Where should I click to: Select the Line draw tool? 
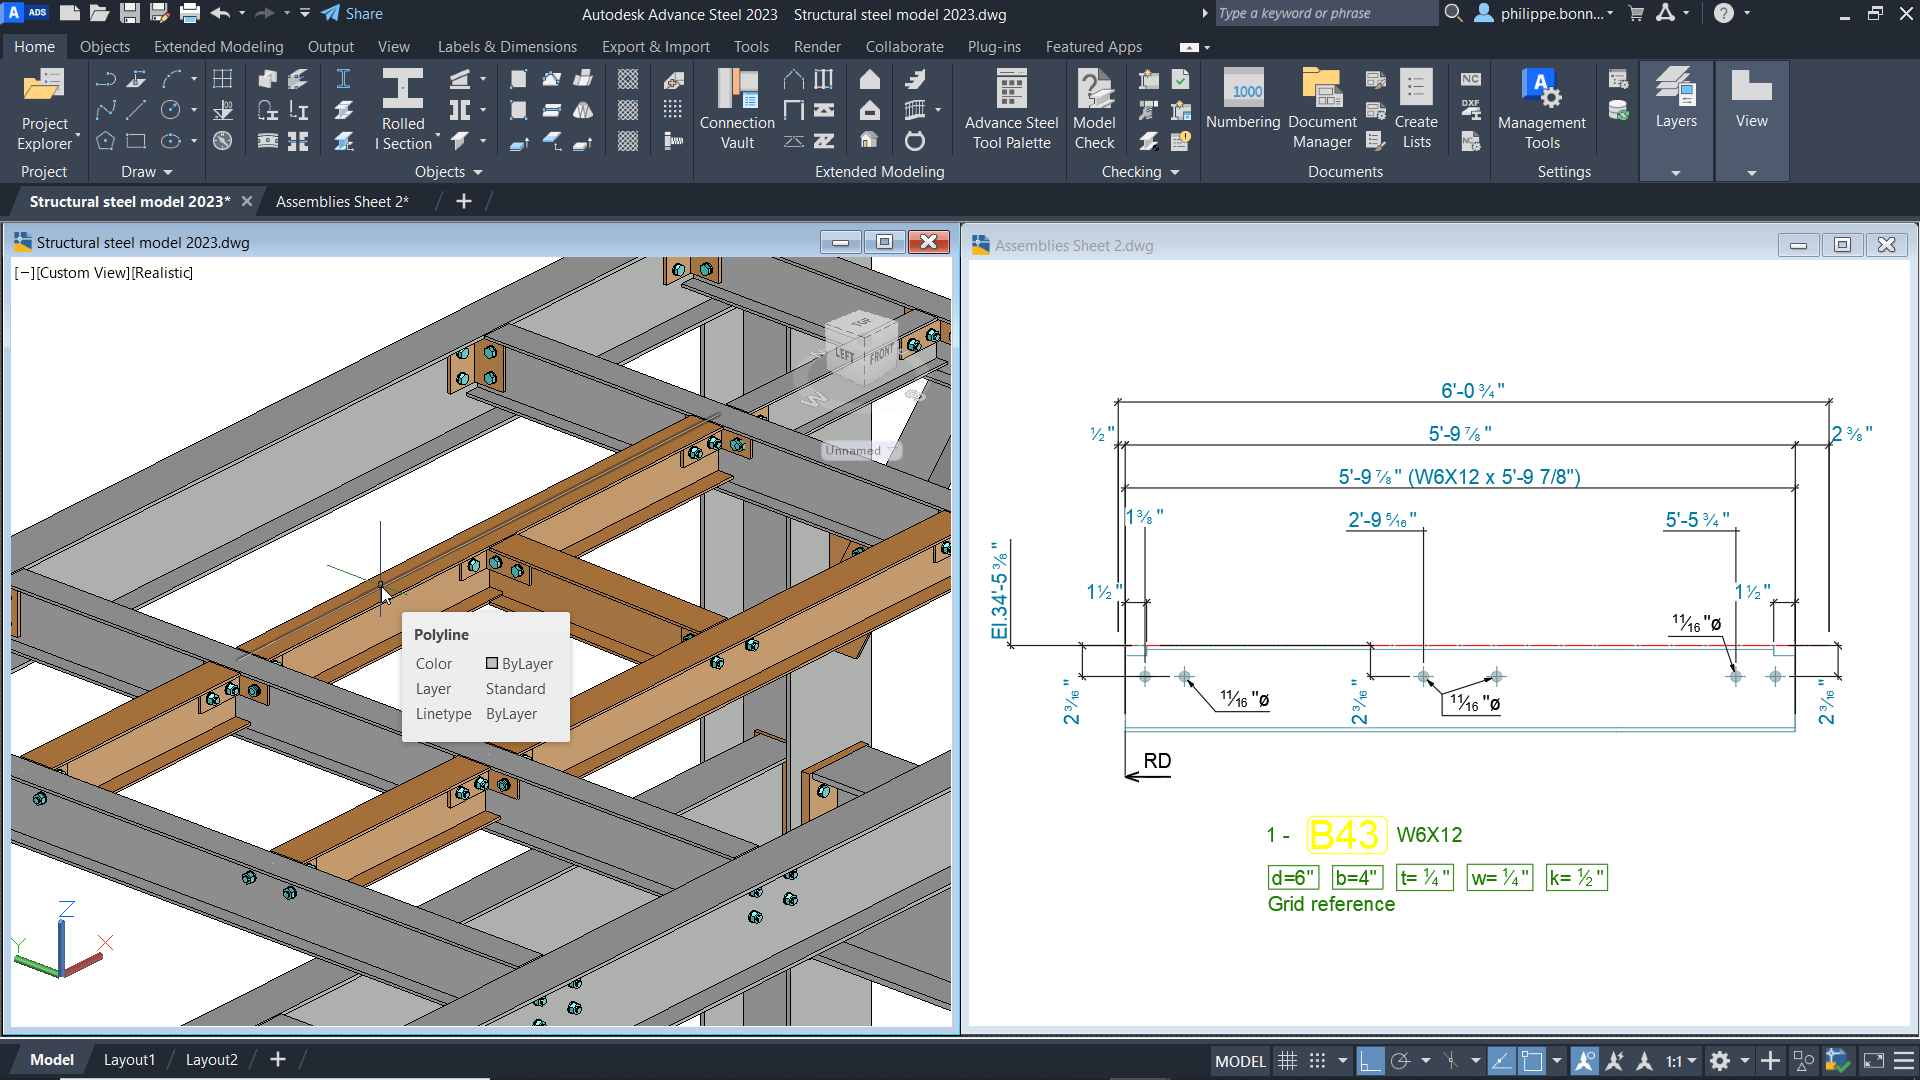(x=136, y=110)
